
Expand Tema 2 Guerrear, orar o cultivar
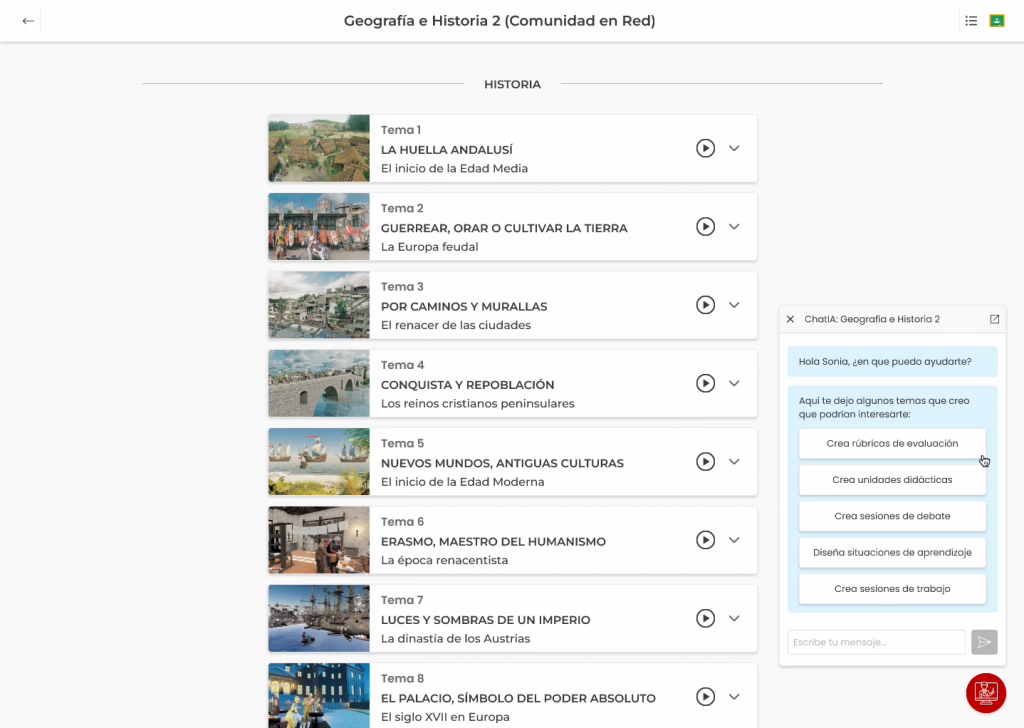click(x=734, y=227)
